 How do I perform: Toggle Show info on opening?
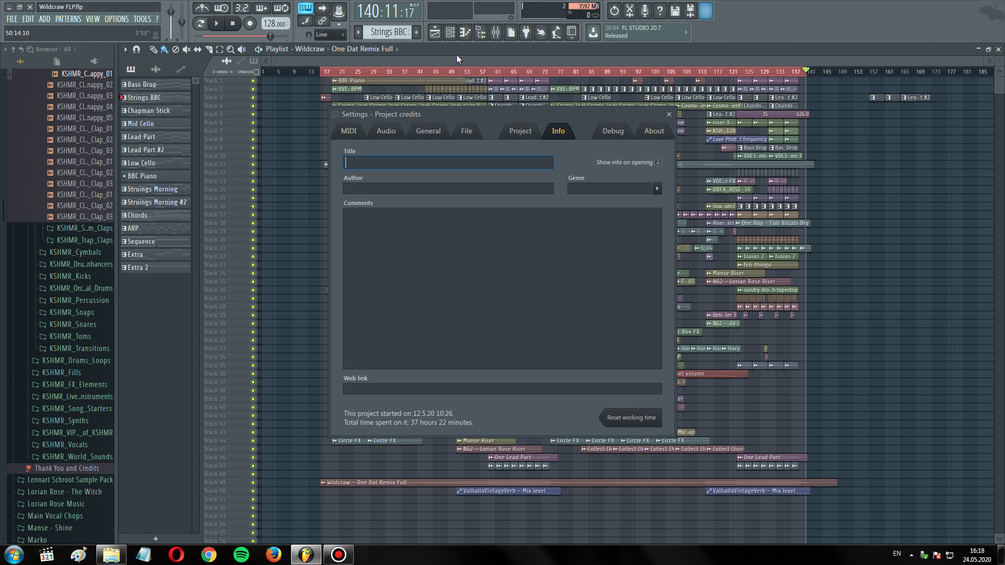(658, 163)
